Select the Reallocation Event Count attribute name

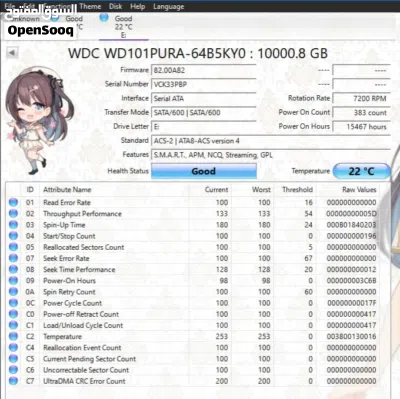click(82, 348)
